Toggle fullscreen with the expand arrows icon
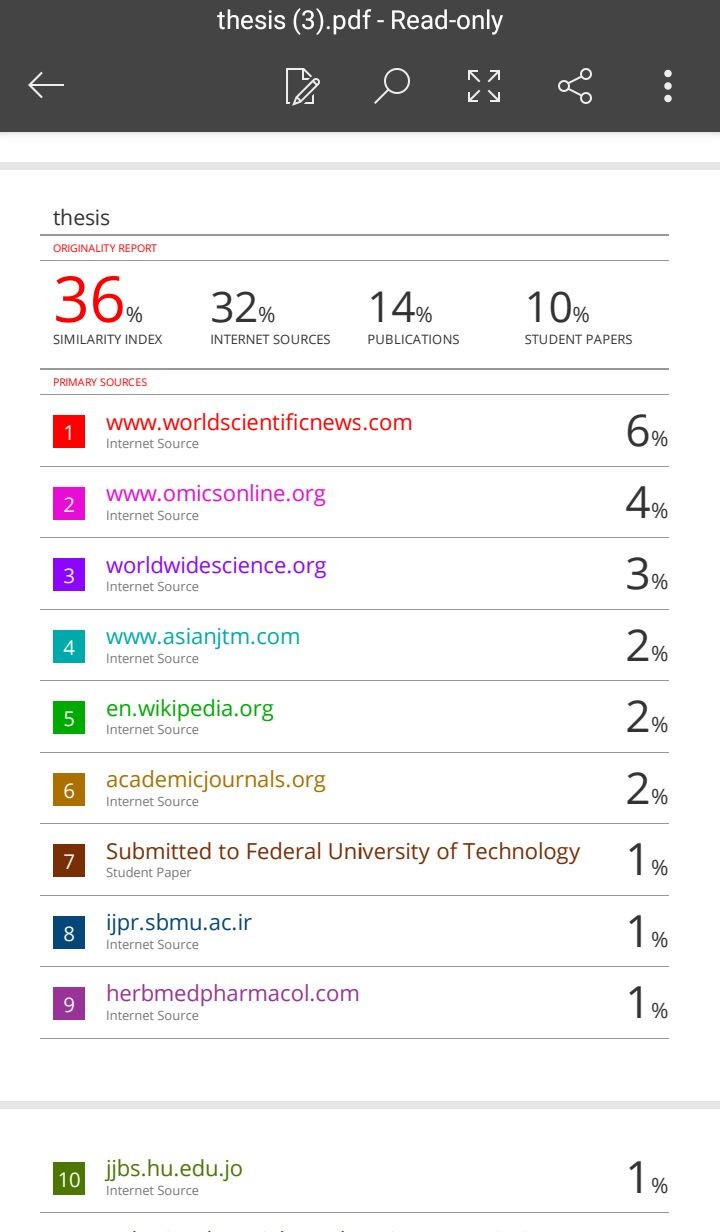 [x=484, y=86]
